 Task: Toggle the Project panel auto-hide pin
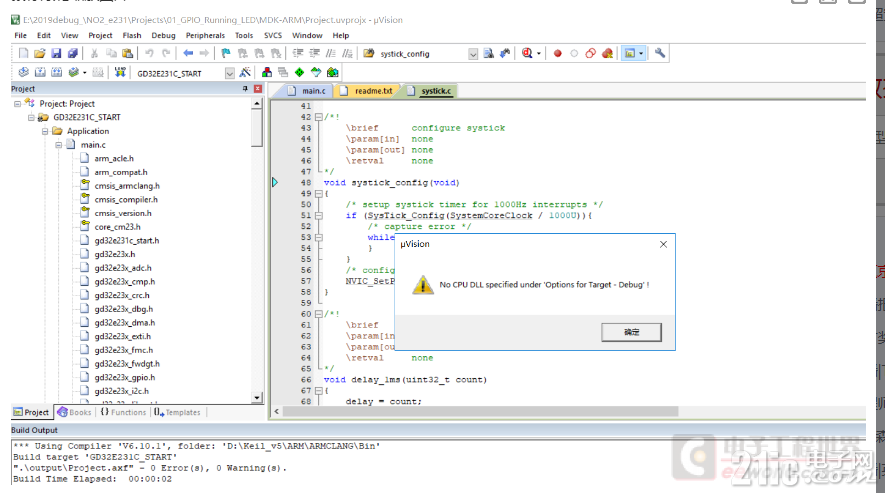click(x=245, y=89)
